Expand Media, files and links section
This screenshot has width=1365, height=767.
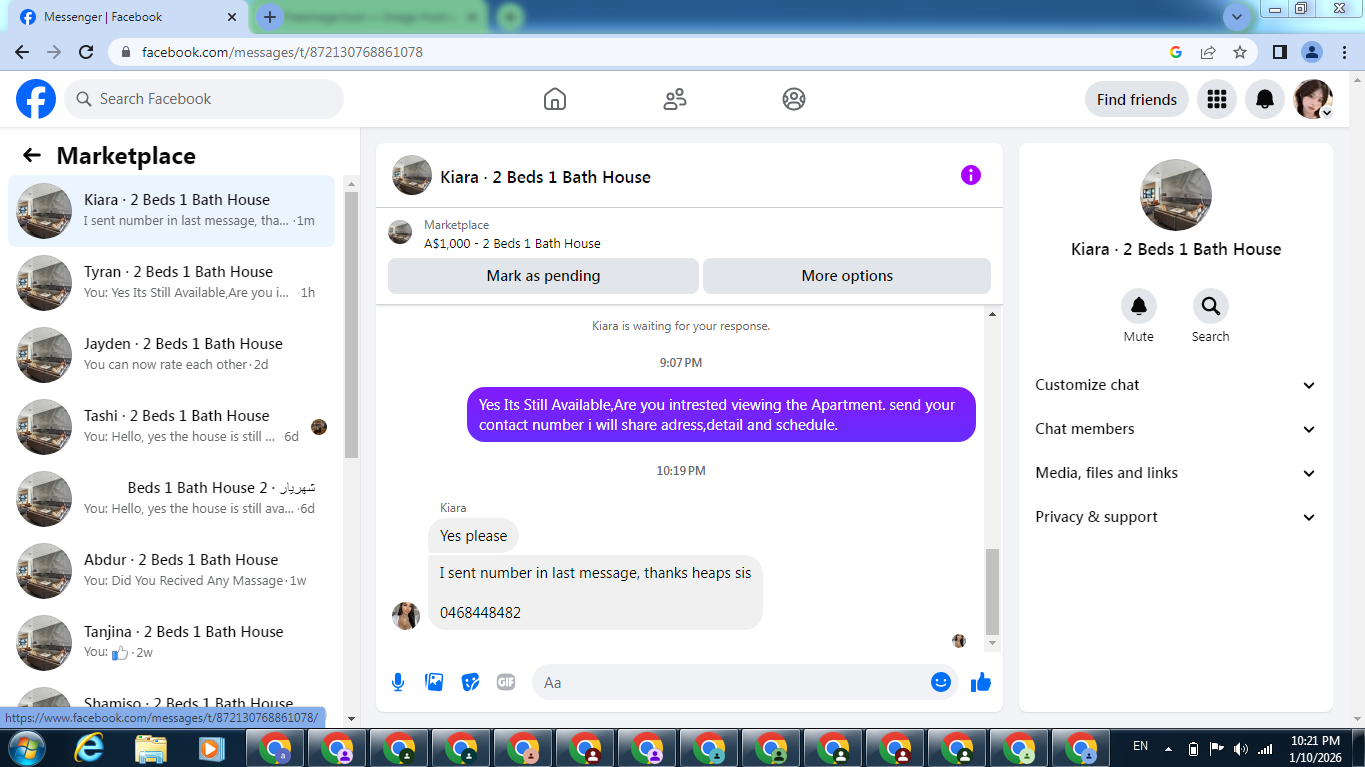pos(1175,473)
